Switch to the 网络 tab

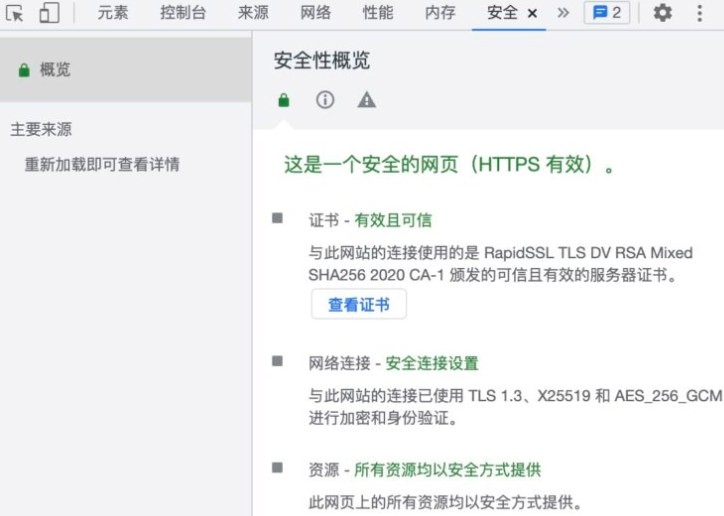coord(315,12)
